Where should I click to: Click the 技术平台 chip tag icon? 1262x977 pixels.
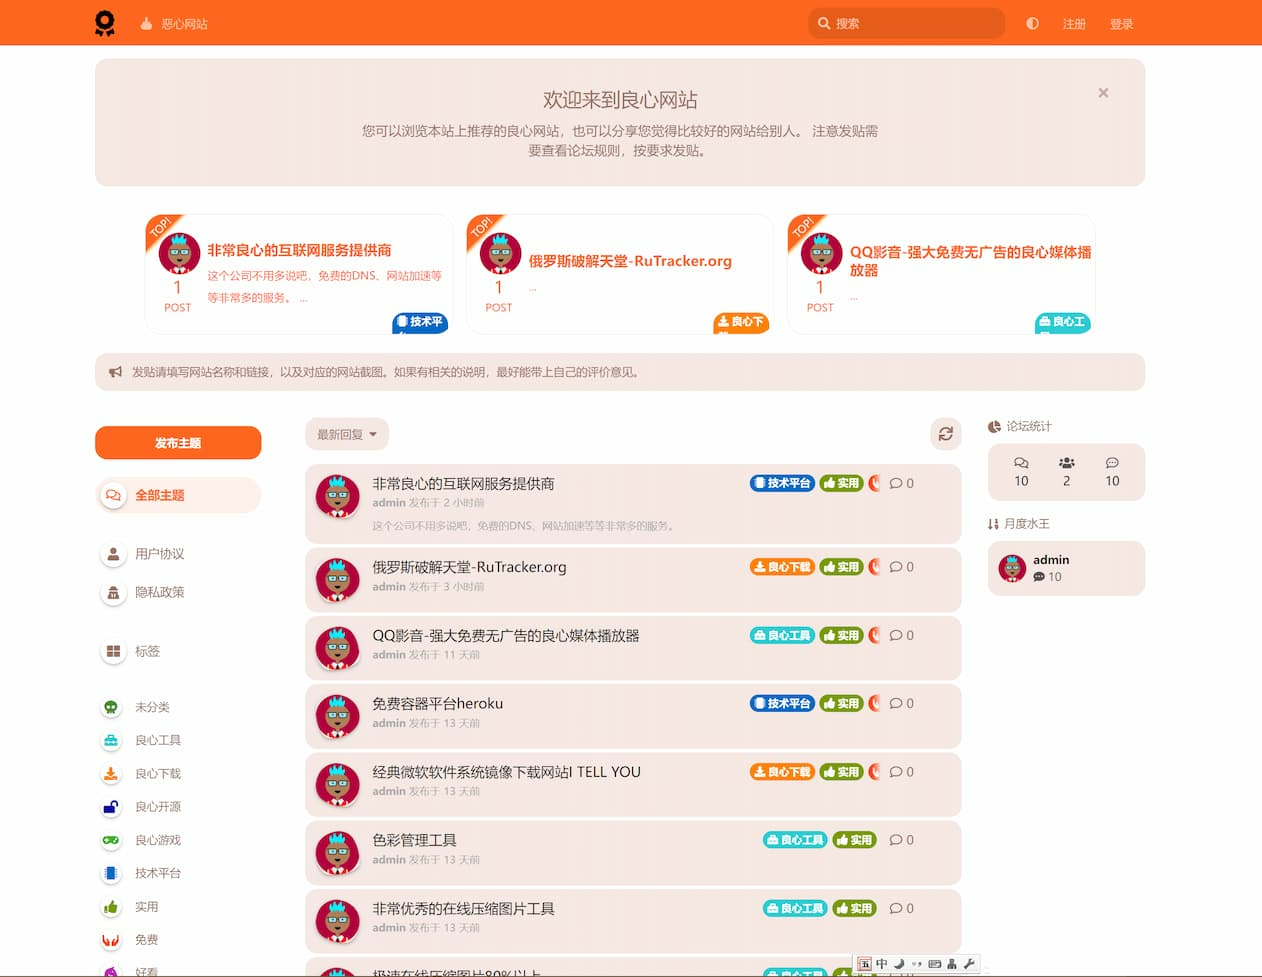111,873
